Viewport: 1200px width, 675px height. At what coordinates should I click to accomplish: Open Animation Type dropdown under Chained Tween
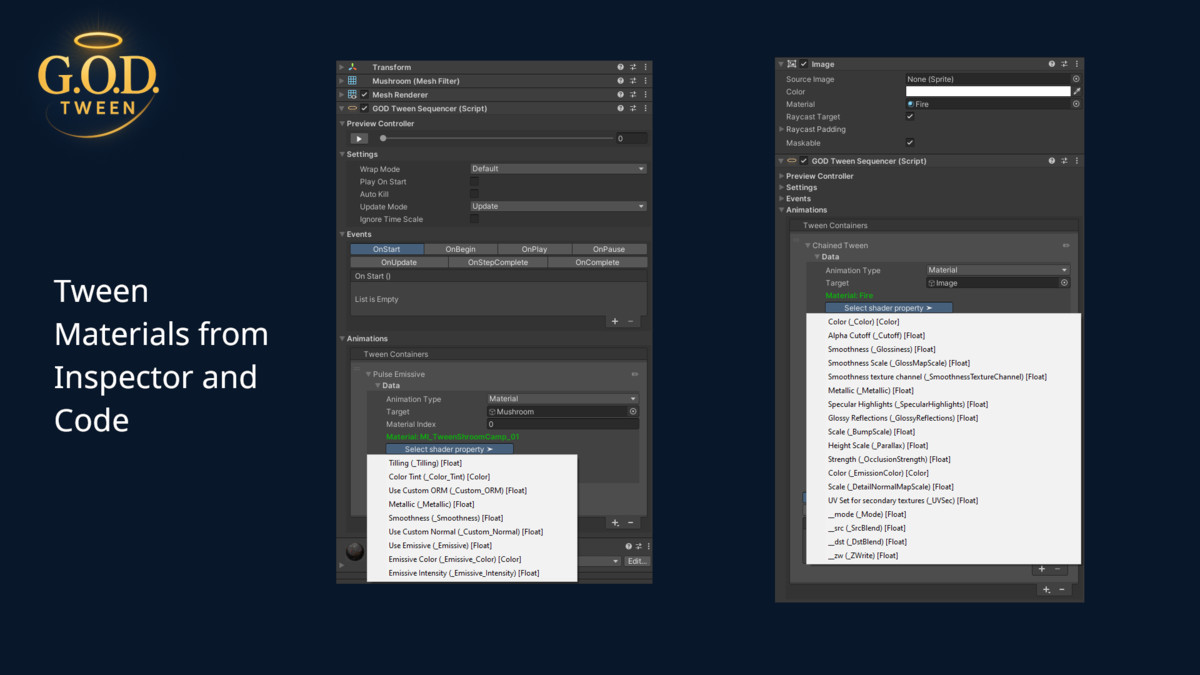pos(998,270)
